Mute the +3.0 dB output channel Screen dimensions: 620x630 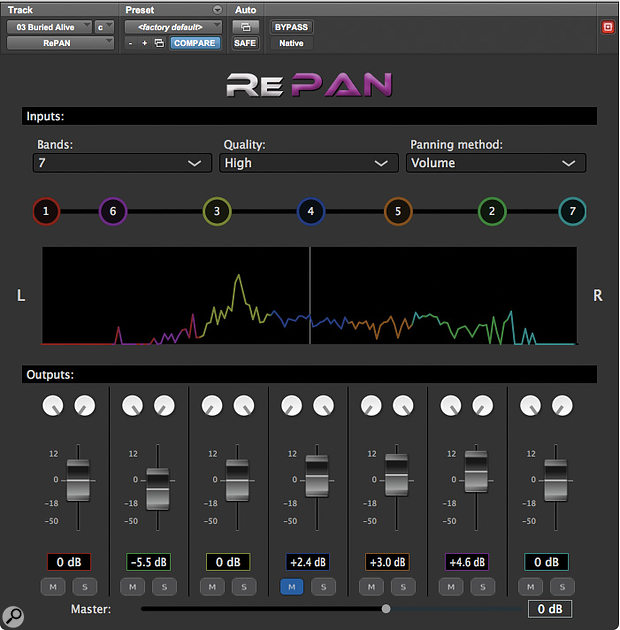coord(371,587)
